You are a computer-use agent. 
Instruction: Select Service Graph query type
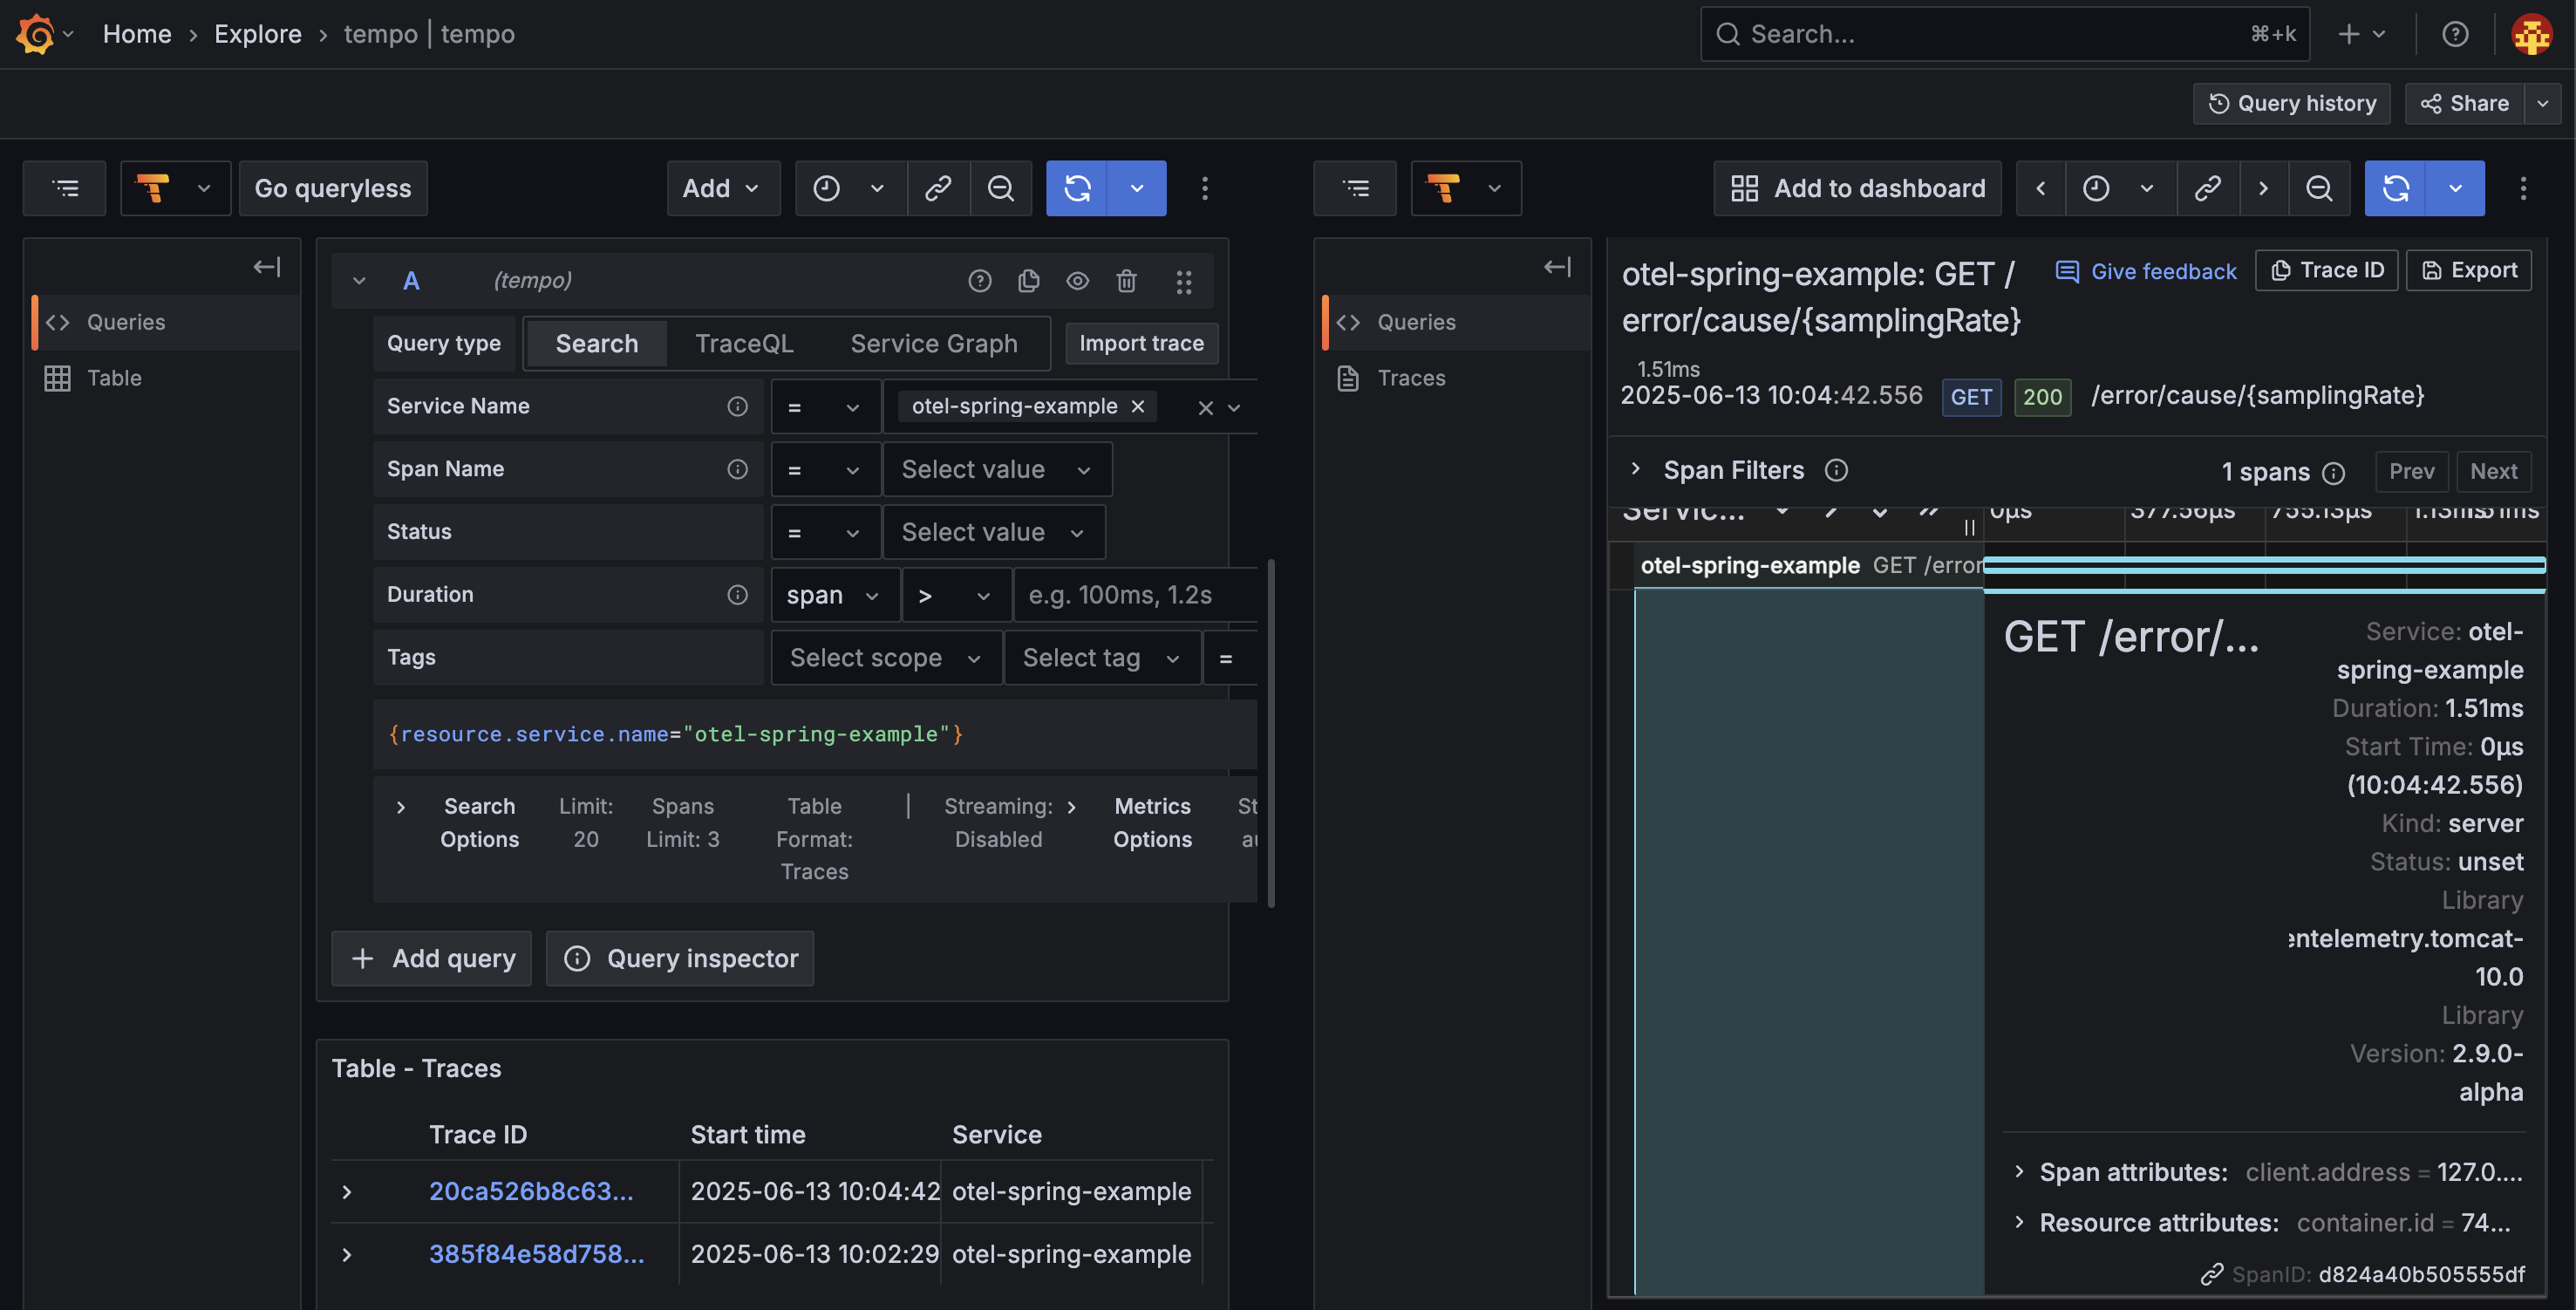click(933, 344)
